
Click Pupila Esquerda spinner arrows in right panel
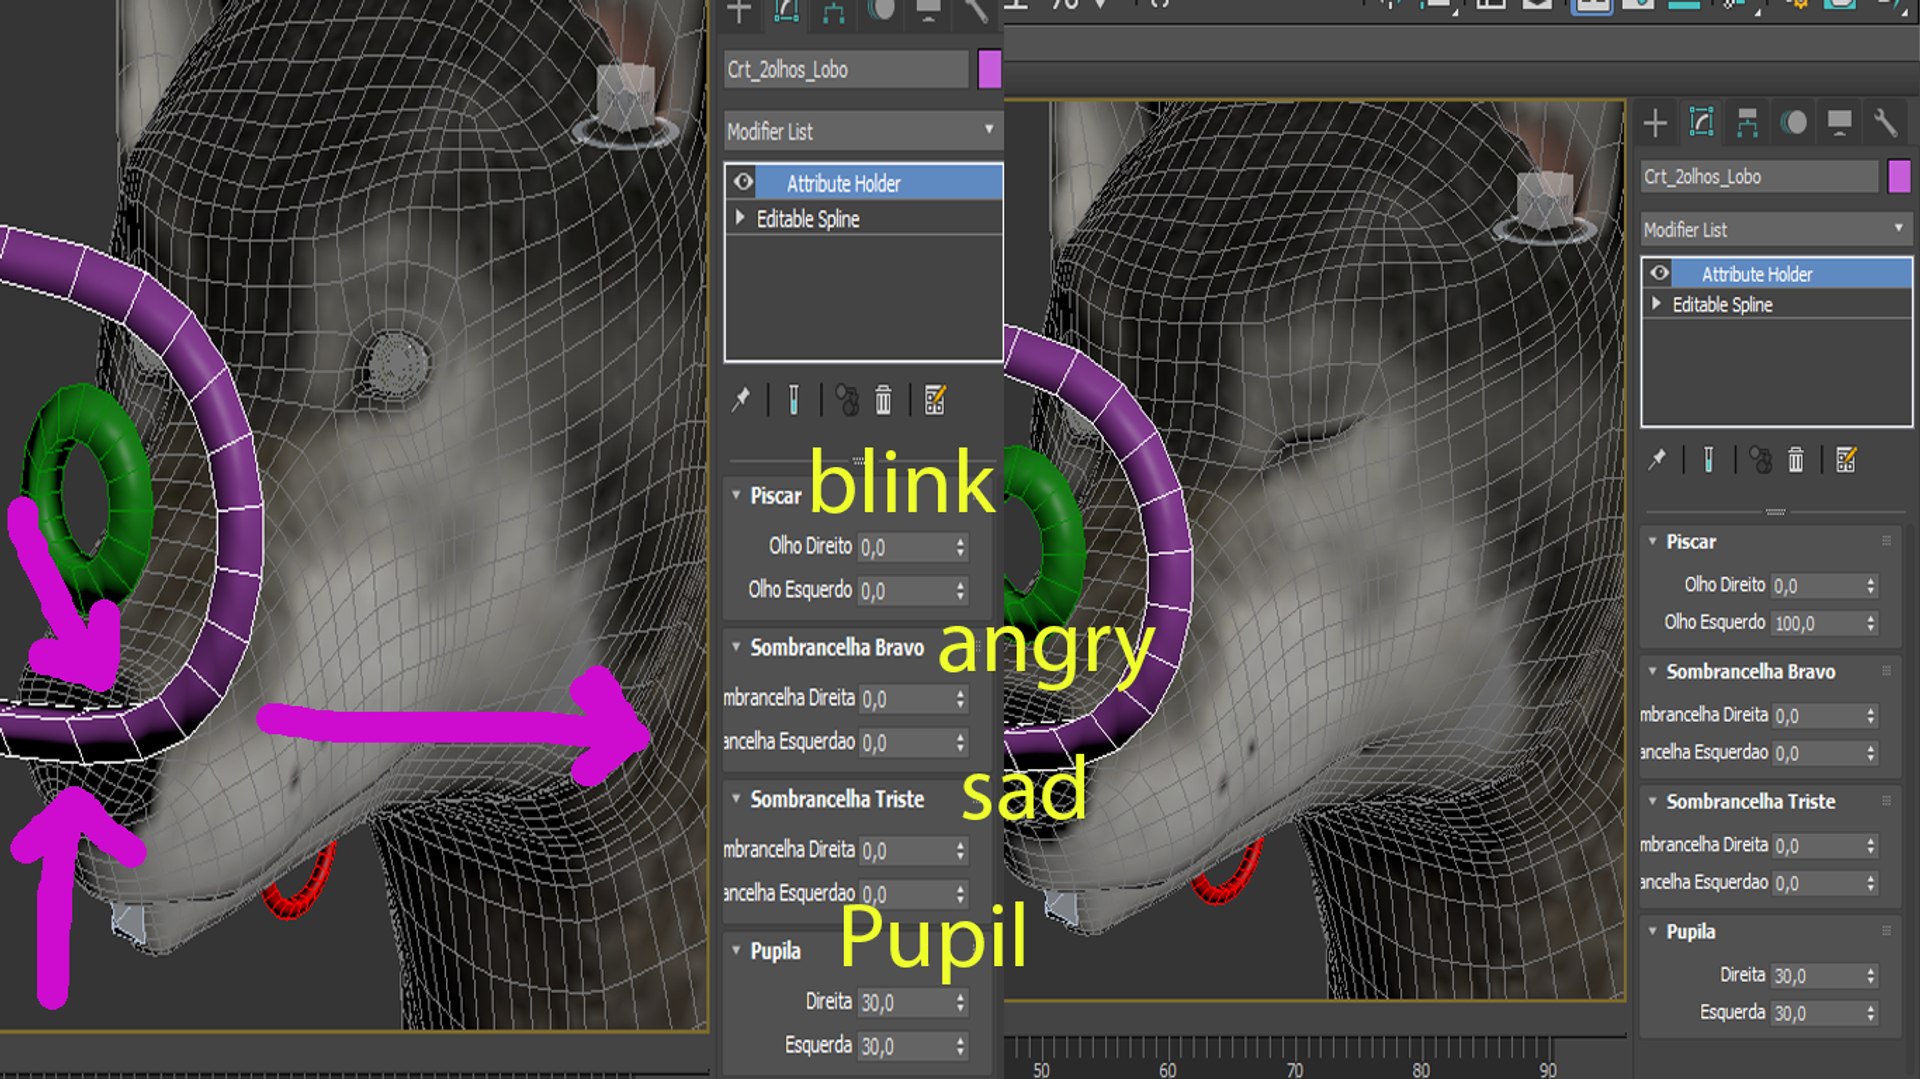pyautogui.click(x=1870, y=1013)
